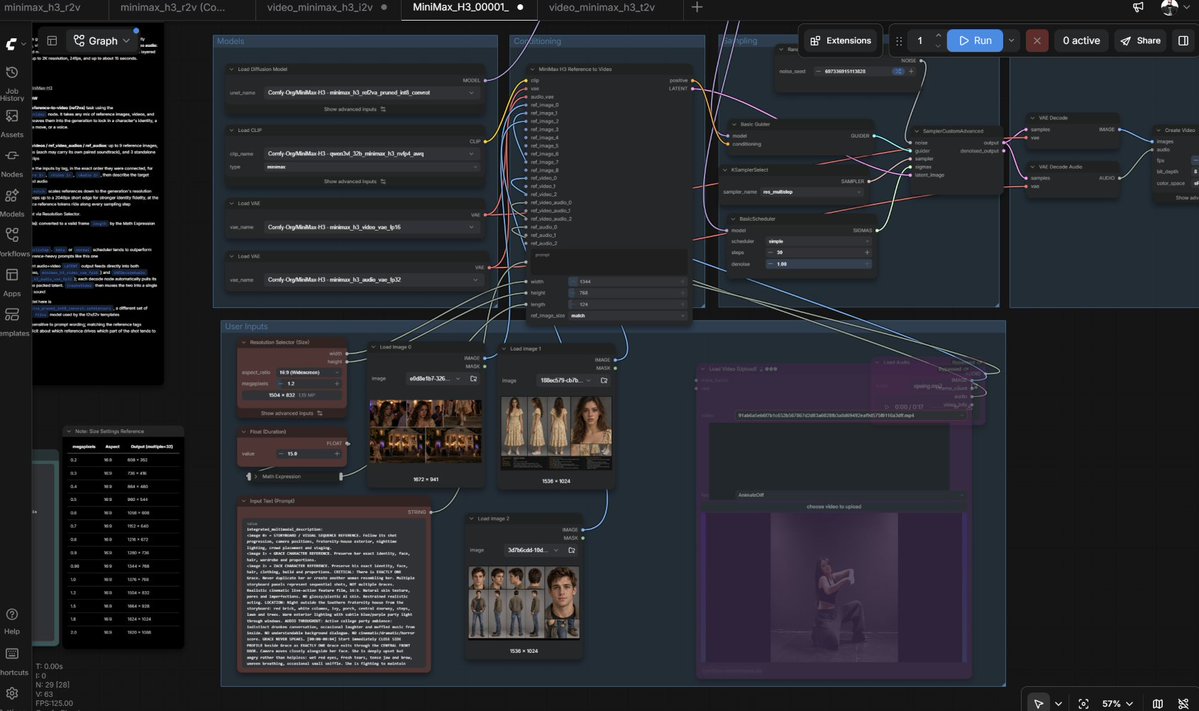
Task: Open the Models sidebar panel
Action: pyautogui.click(x=12, y=203)
